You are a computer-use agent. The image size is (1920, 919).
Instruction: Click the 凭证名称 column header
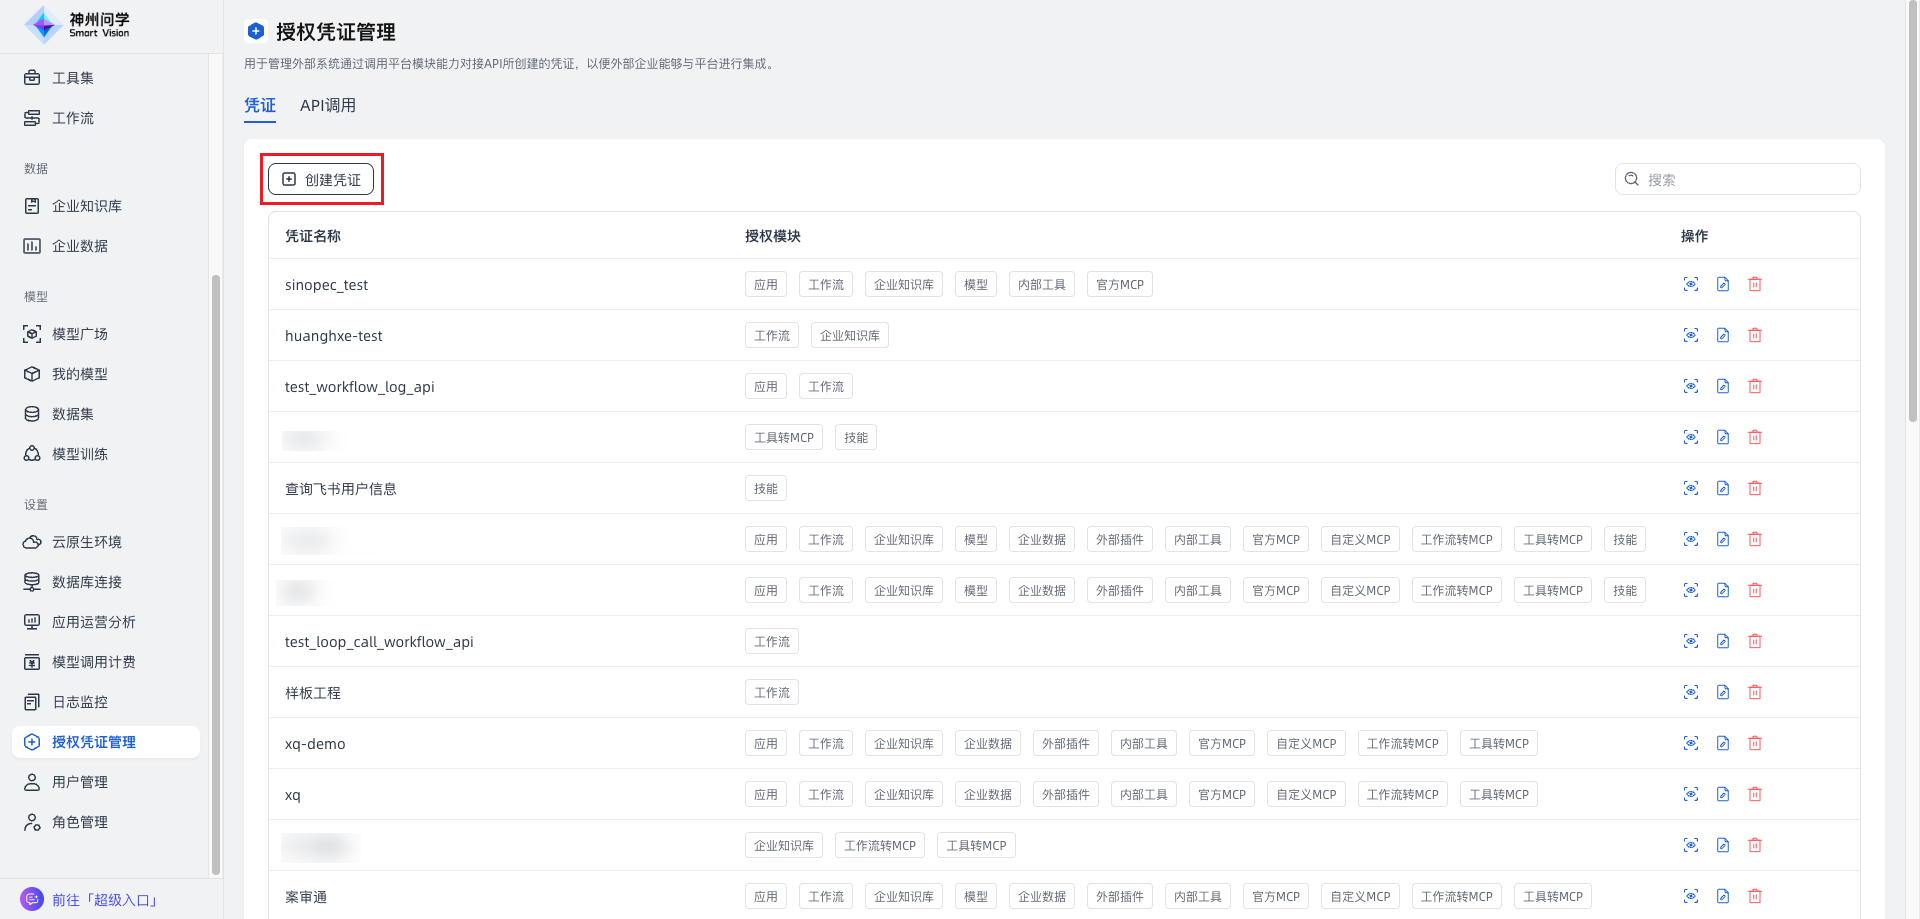[313, 236]
